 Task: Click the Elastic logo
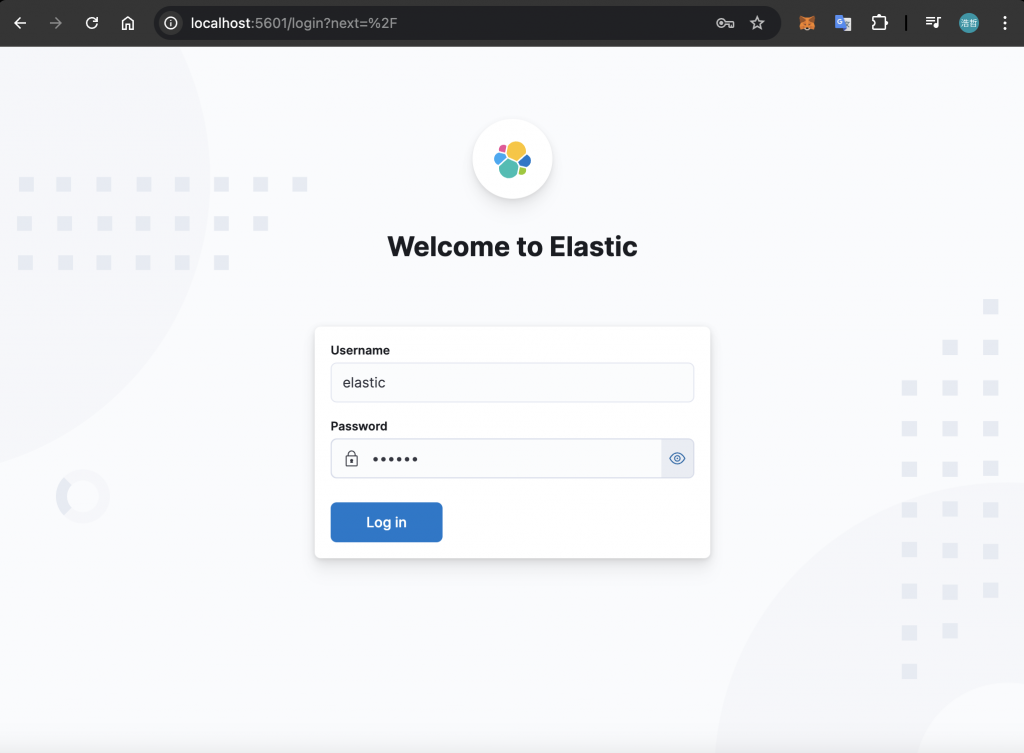(x=513, y=159)
